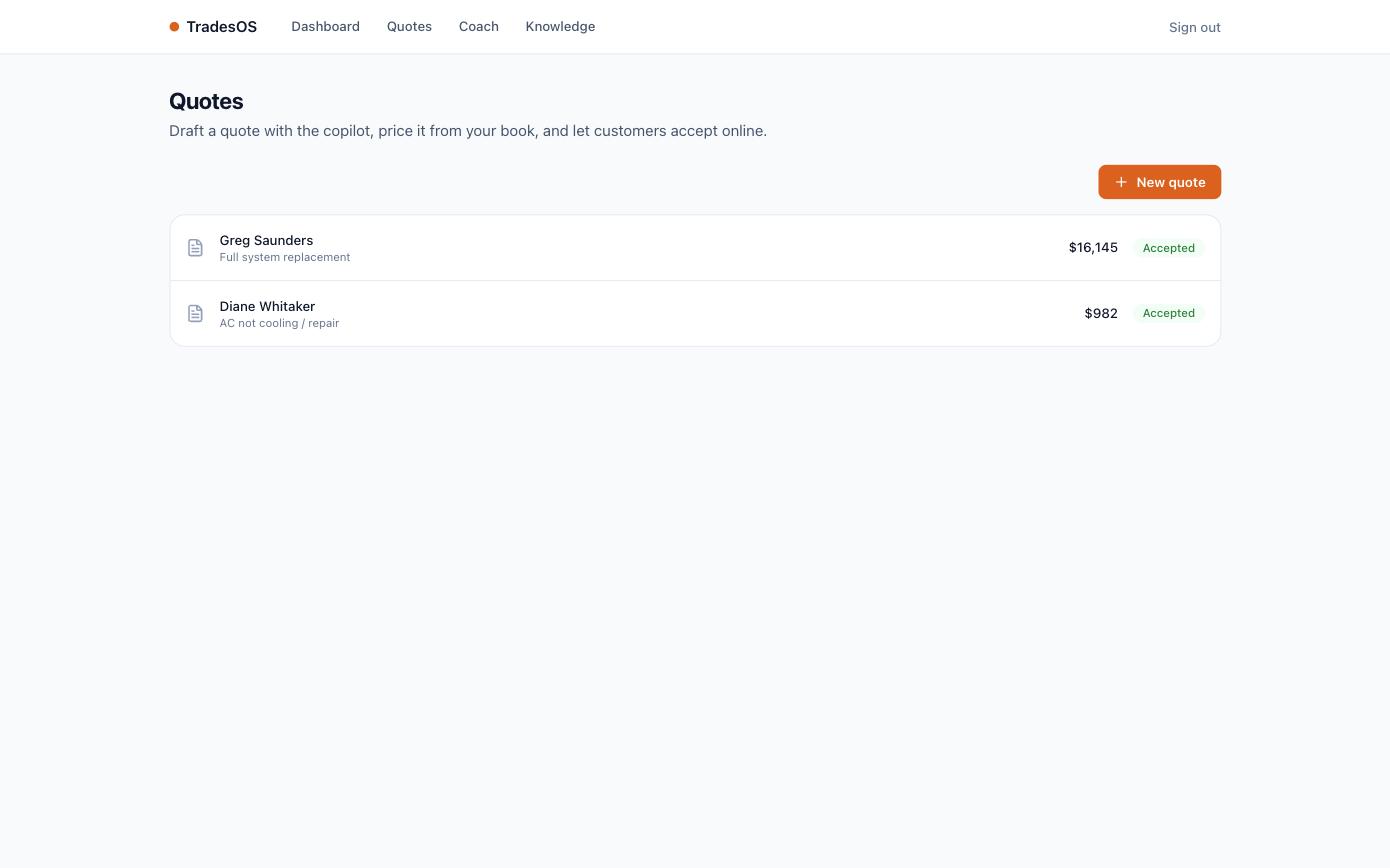Click the document icon beside Greg Saunders
The image size is (1390, 868).
[x=195, y=248]
